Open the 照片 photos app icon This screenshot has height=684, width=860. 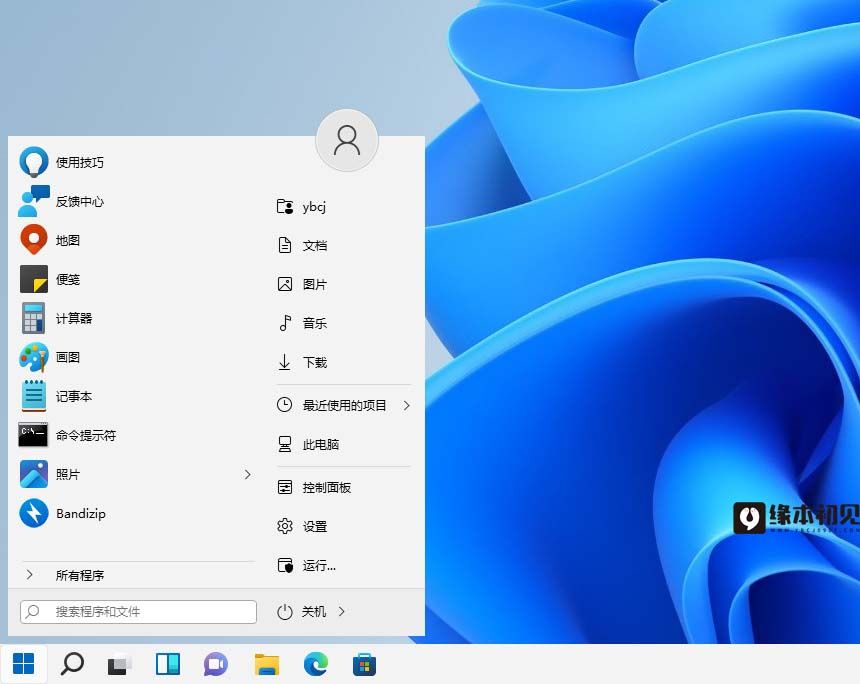pos(33,474)
